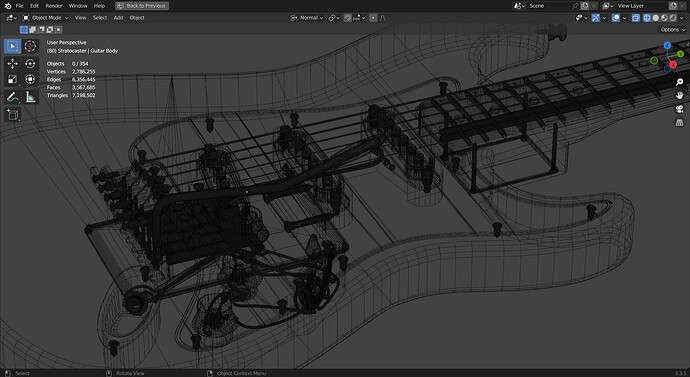The image size is (690, 377).
Task: Open the Help menu
Action: [x=99, y=6]
